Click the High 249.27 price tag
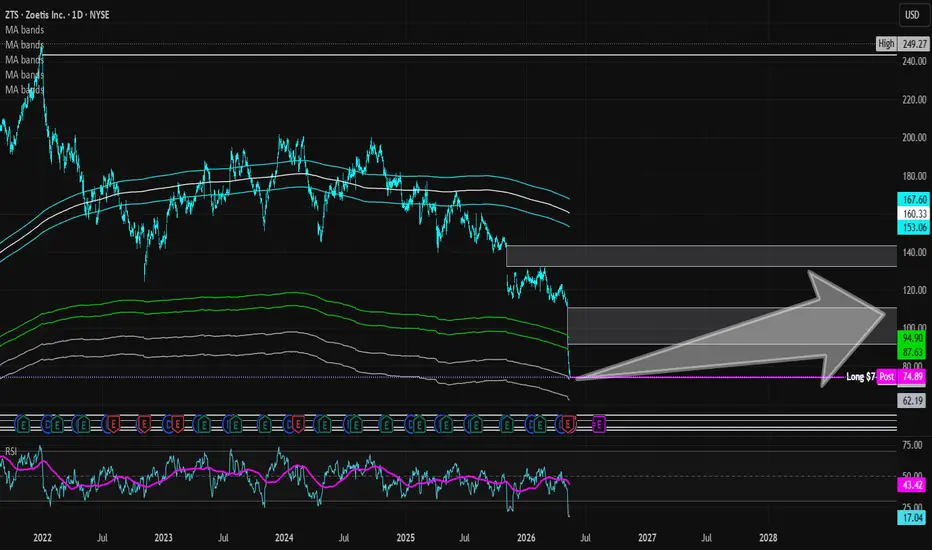This screenshot has width=932, height=550. tap(902, 44)
